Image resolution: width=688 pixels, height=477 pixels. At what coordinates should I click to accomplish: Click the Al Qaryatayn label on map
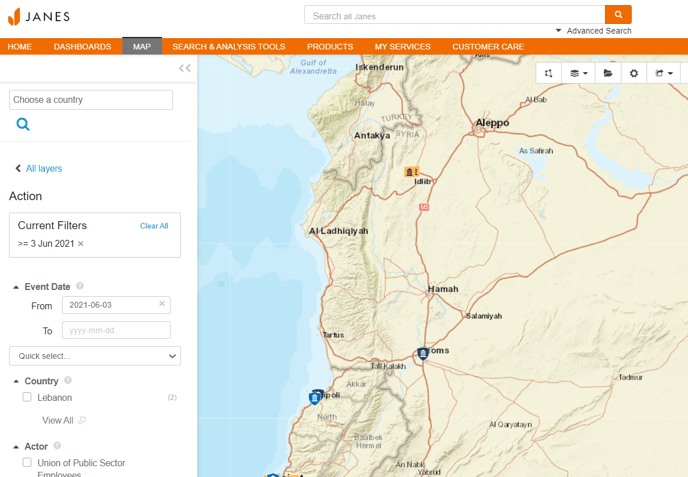[510, 424]
